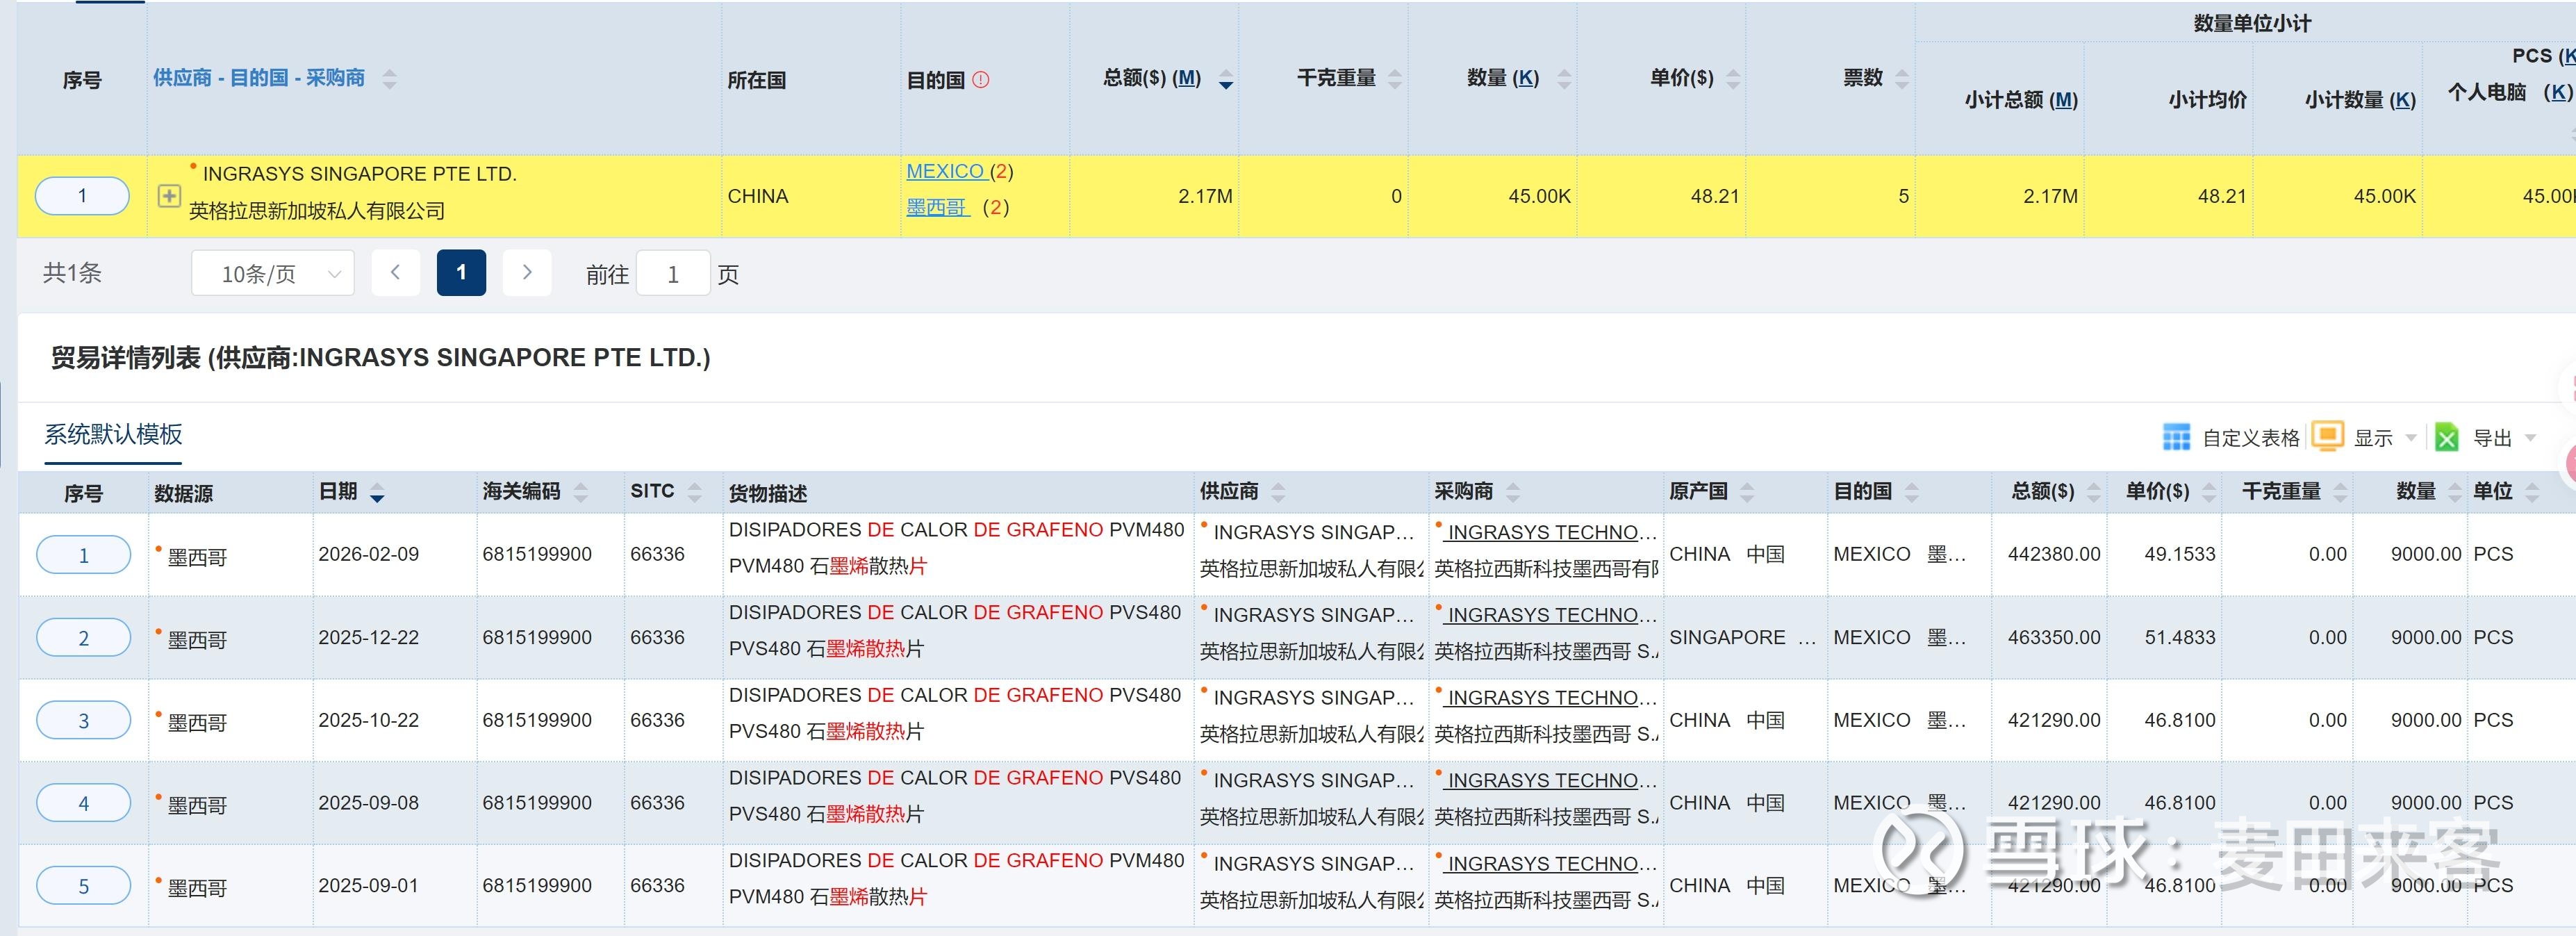
Task: Open the MEXICO (2) link
Action: pyautogui.click(x=944, y=171)
